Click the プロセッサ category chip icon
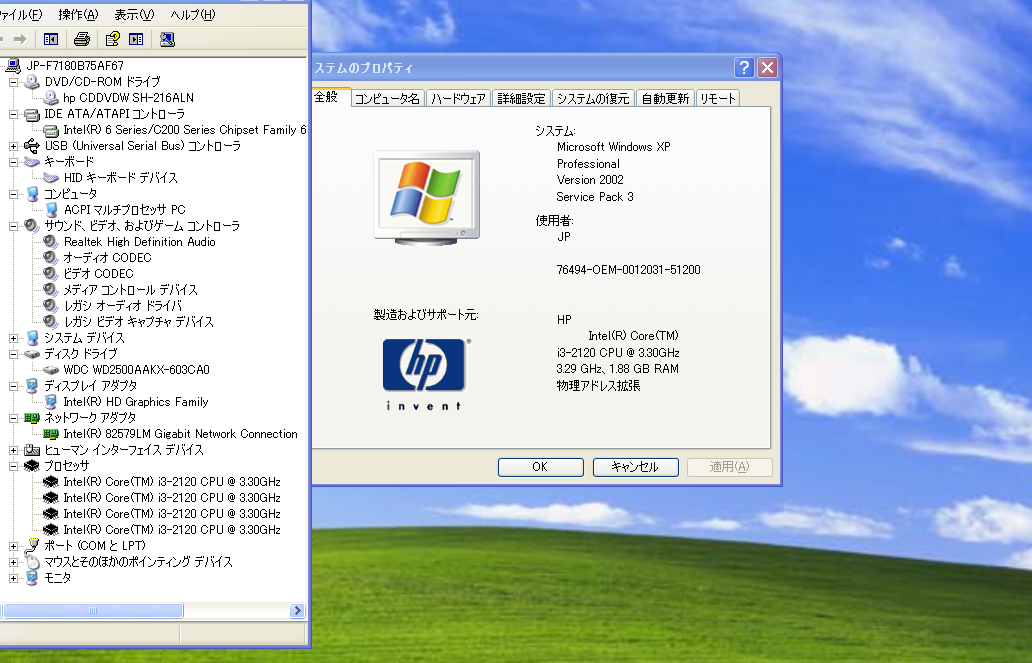Screen dimensions: 1032x663 (32, 465)
